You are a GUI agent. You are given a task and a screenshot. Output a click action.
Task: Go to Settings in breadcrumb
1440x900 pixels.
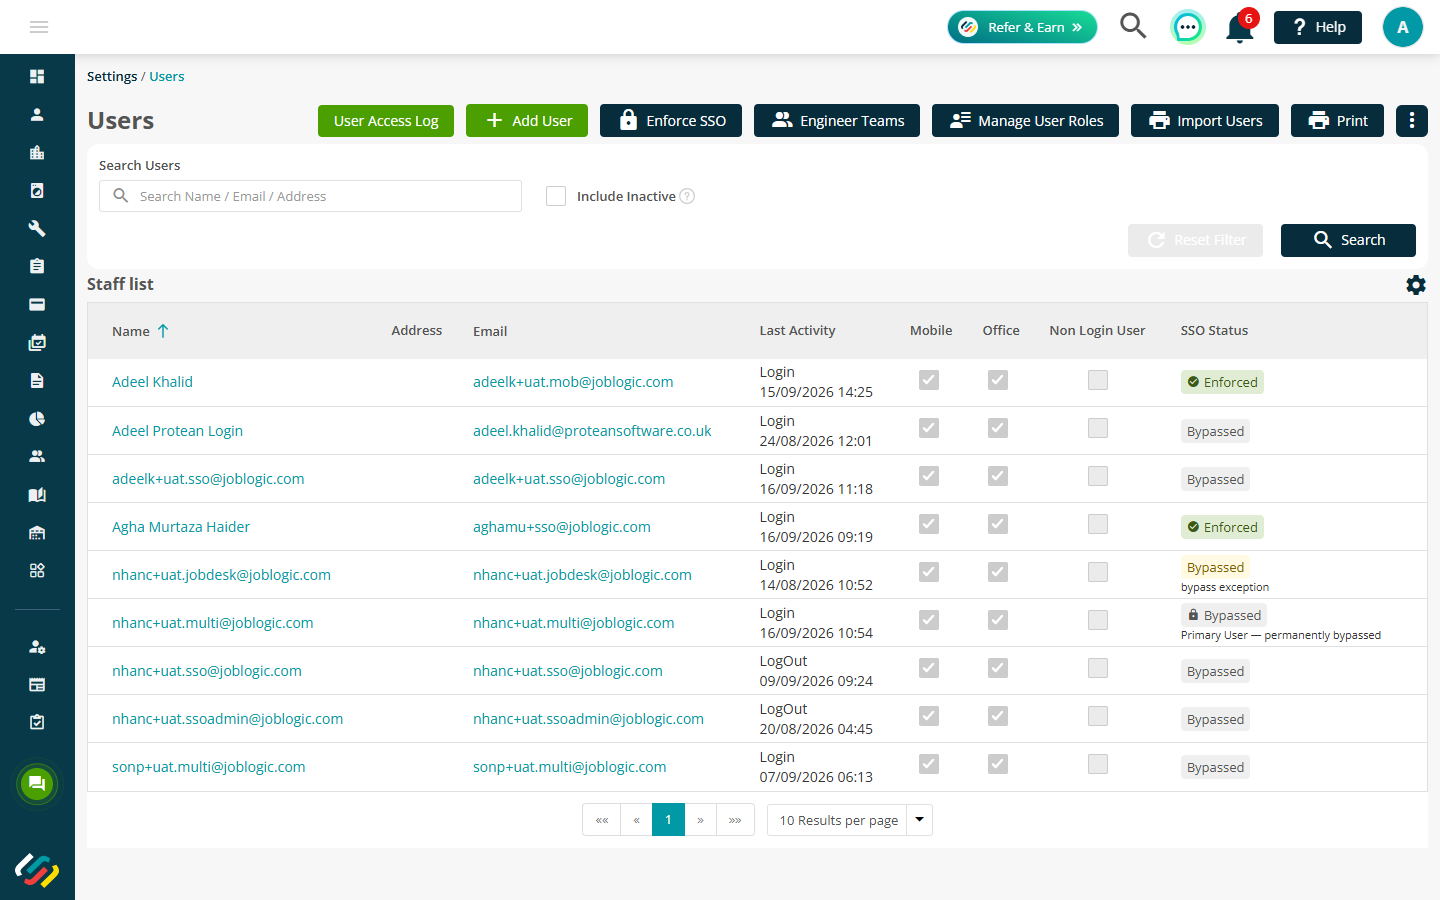pos(112,76)
